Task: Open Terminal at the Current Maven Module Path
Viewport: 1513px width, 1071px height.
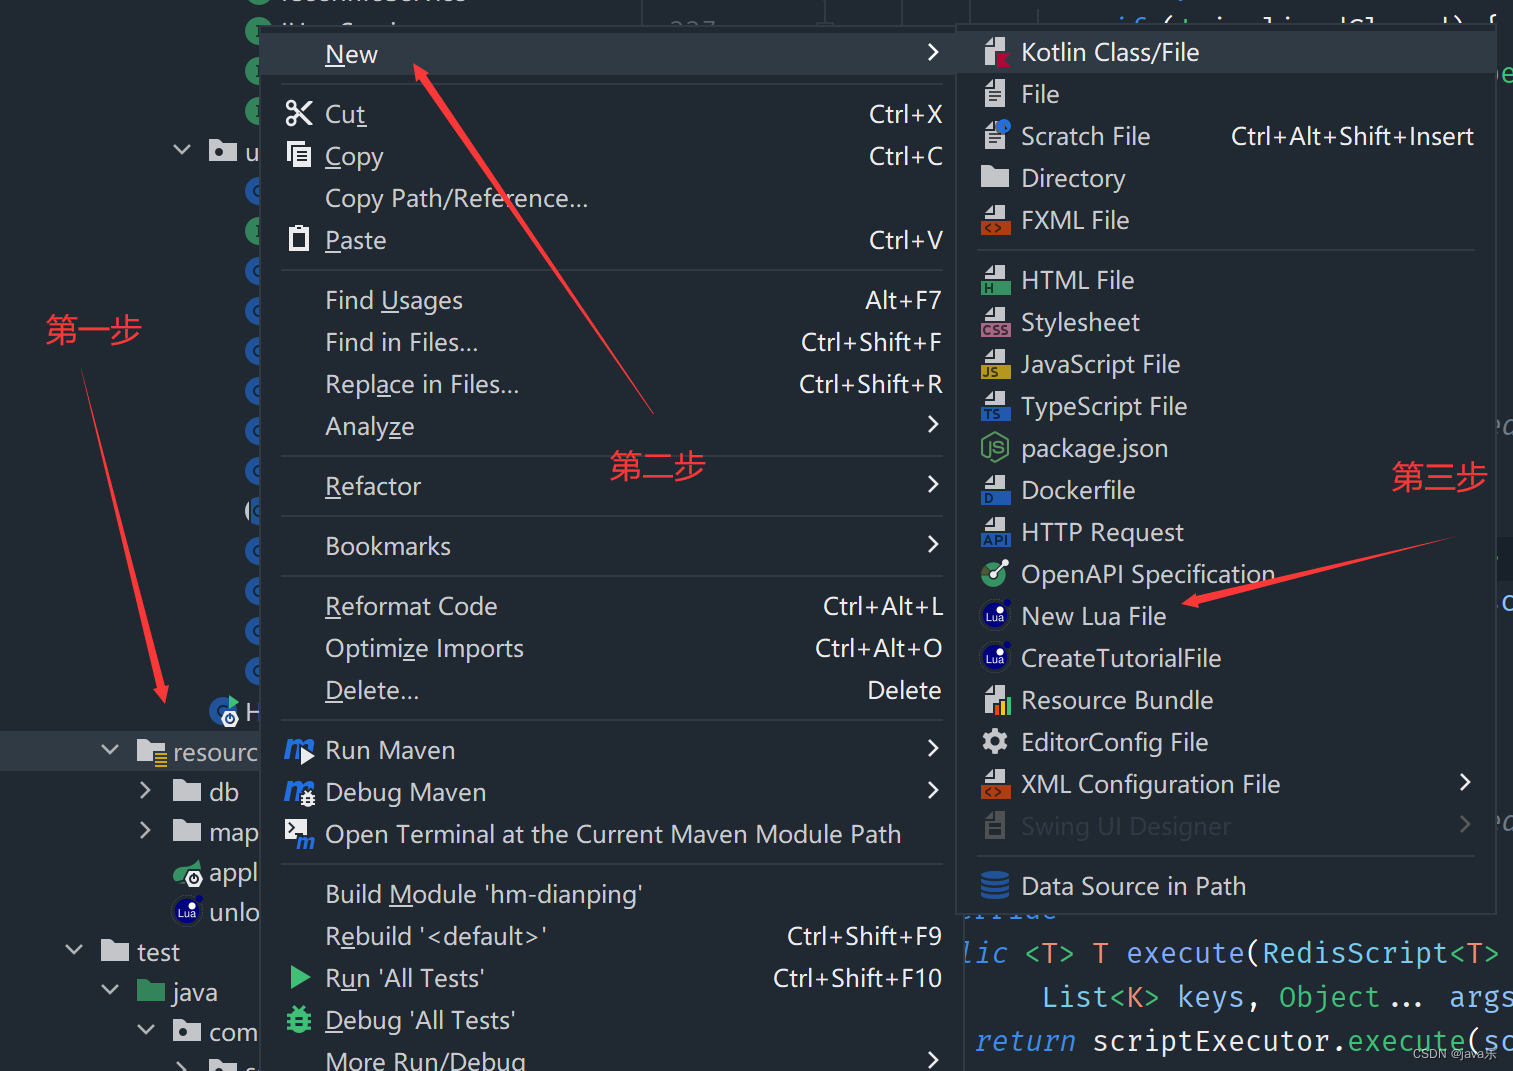Action: coord(613,833)
